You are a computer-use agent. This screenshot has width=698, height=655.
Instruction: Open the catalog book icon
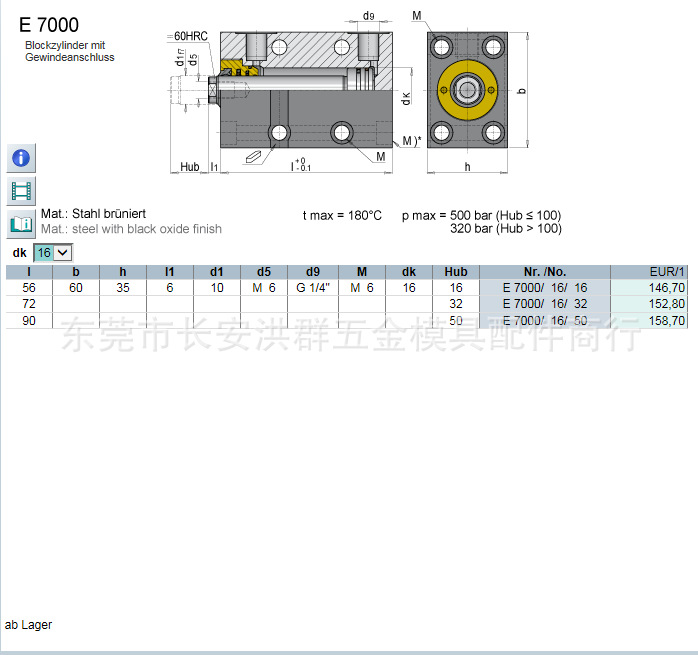coord(21,223)
